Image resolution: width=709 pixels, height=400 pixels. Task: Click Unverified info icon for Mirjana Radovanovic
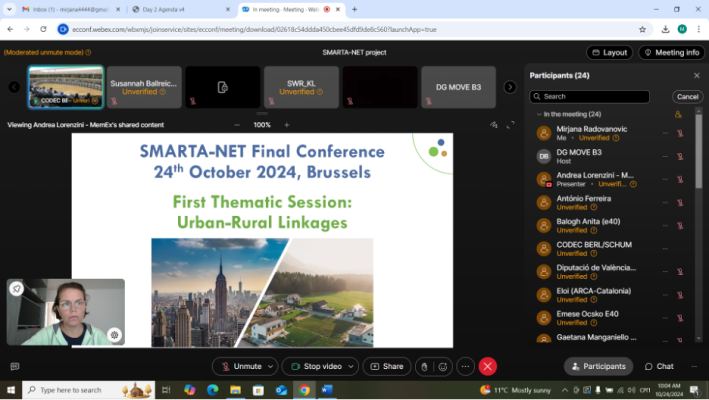coord(616,138)
